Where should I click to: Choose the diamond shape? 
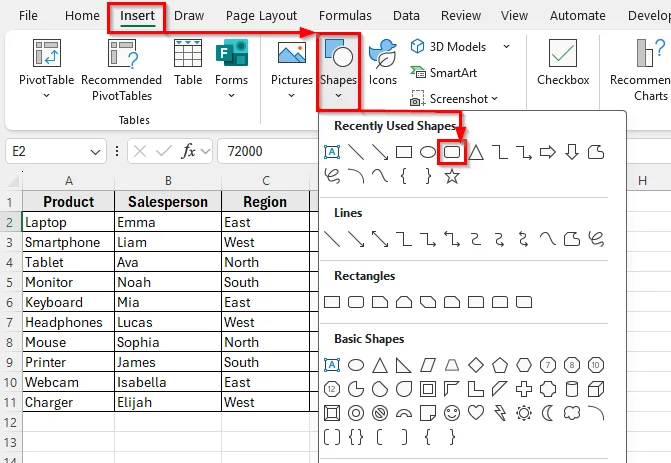(x=476, y=365)
